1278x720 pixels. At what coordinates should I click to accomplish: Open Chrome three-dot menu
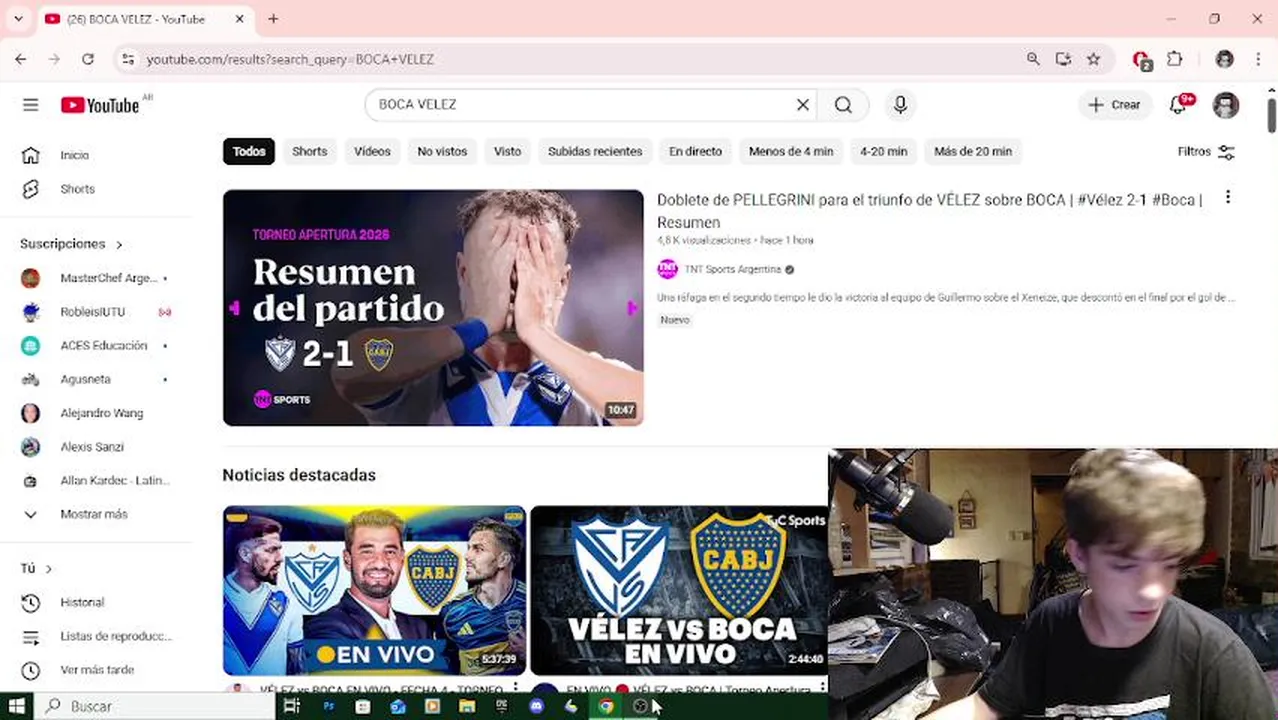click(x=1258, y=59)
